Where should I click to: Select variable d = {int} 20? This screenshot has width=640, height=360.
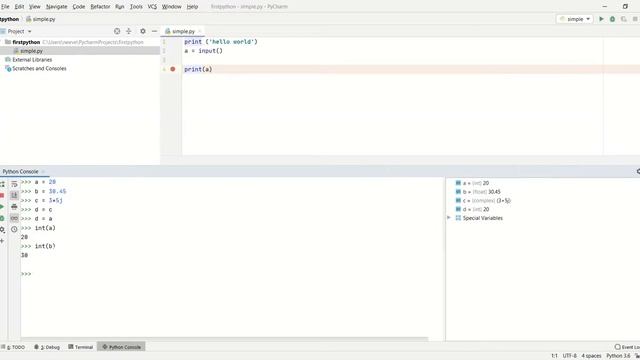point(472,209)
